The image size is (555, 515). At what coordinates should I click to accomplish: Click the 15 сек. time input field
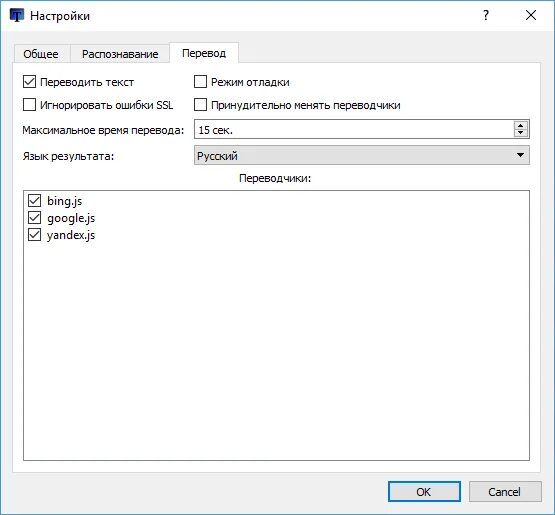[x=354, y=129]
